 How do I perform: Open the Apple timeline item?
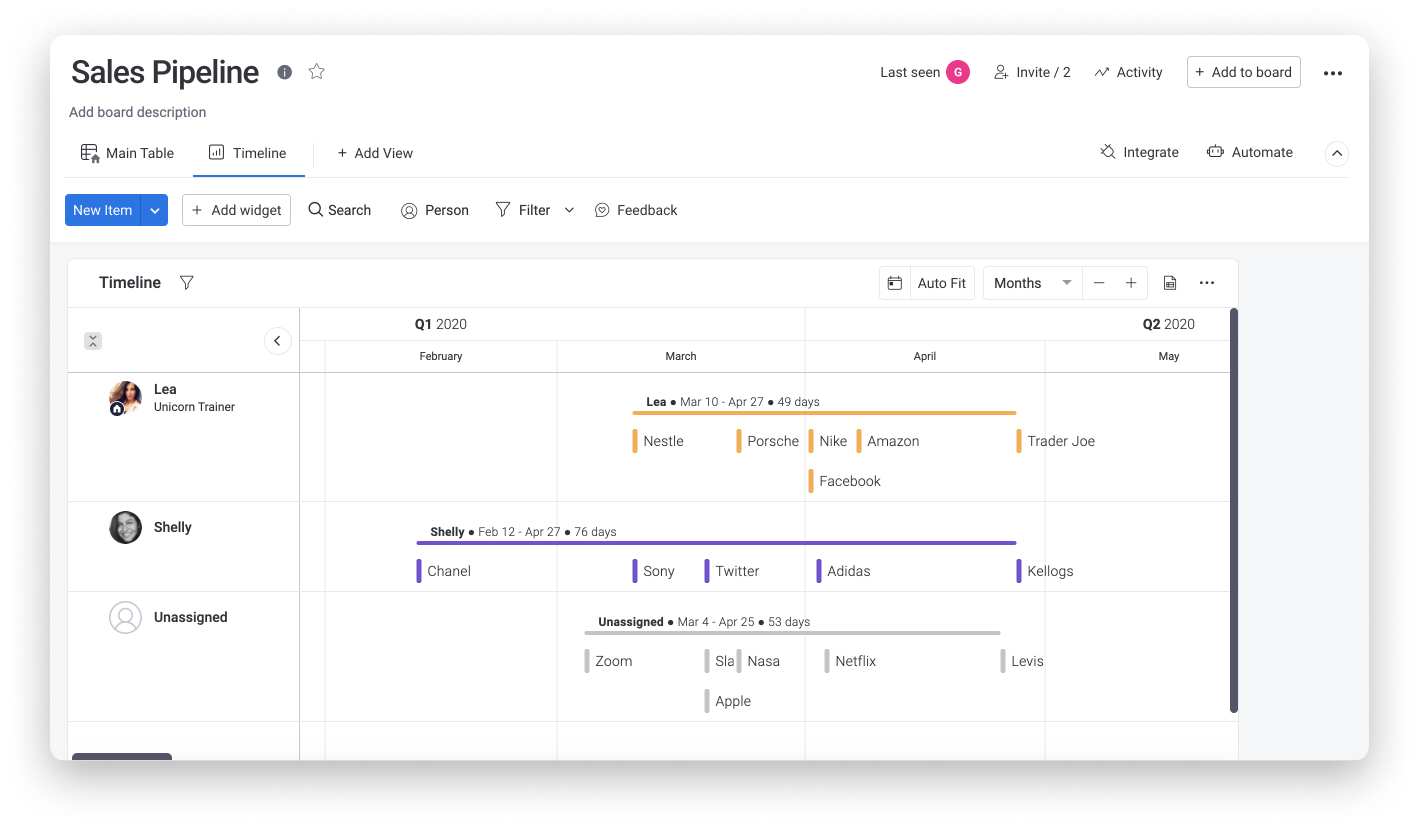728,701
